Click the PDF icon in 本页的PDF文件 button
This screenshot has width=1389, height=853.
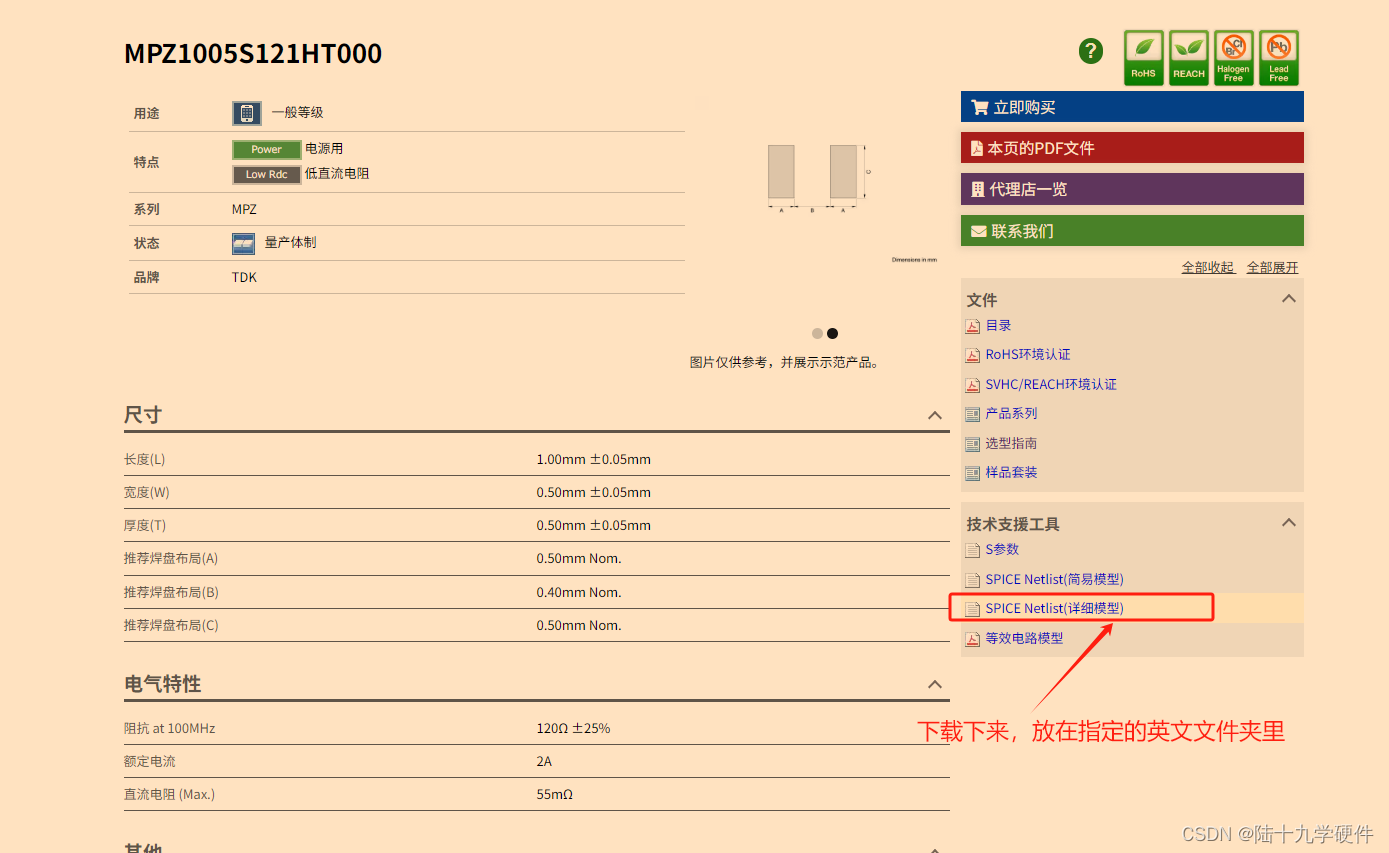[x=977, y=148]
